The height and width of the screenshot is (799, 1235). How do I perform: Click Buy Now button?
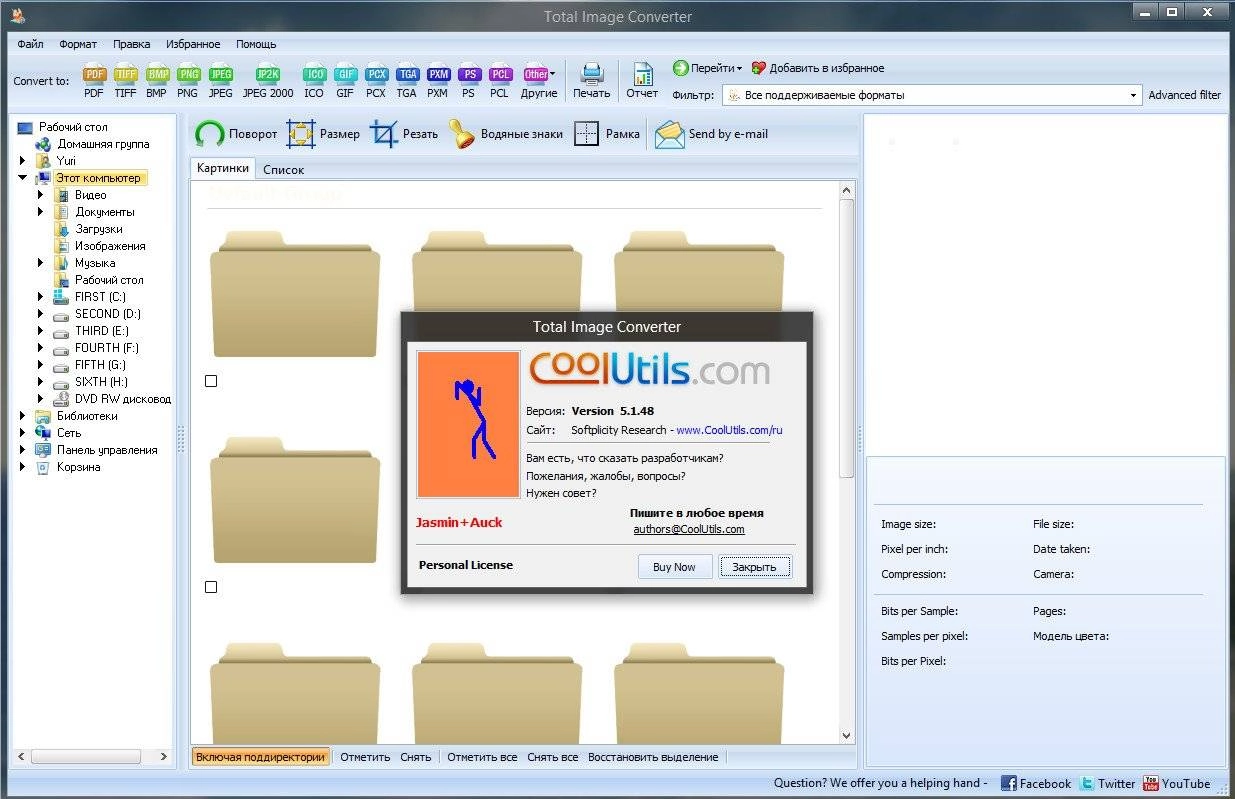point(674,567)
